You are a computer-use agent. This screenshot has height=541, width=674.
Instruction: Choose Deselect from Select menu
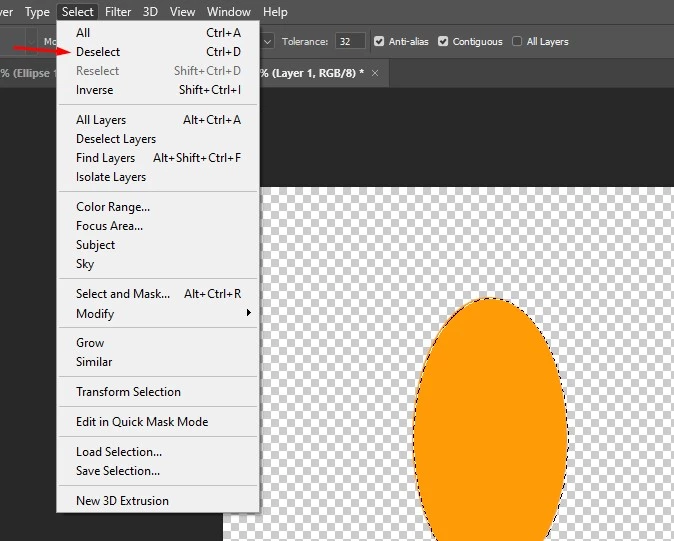click(158, 52)
